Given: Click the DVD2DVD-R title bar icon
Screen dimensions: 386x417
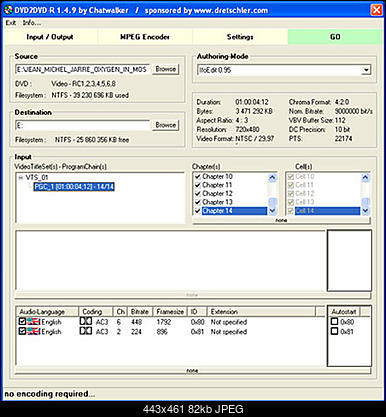Looking at the screenshot, I should (x=8, y=10).
